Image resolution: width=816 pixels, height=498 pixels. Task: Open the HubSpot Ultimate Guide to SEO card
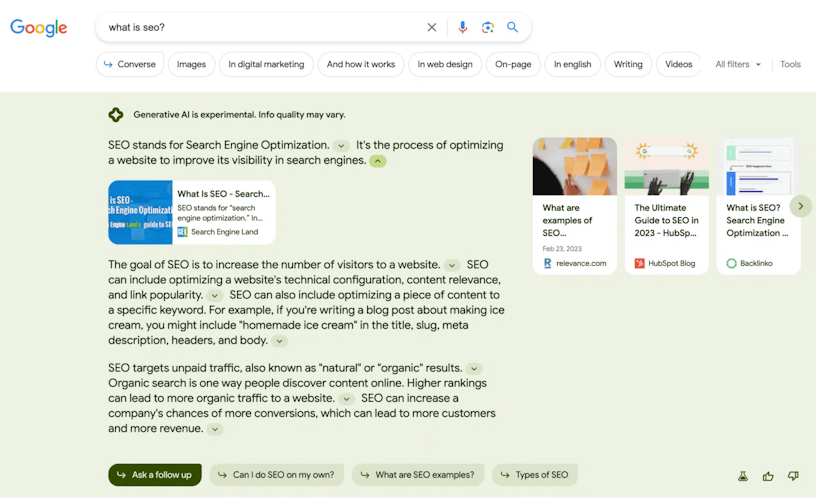pos(666,206)
